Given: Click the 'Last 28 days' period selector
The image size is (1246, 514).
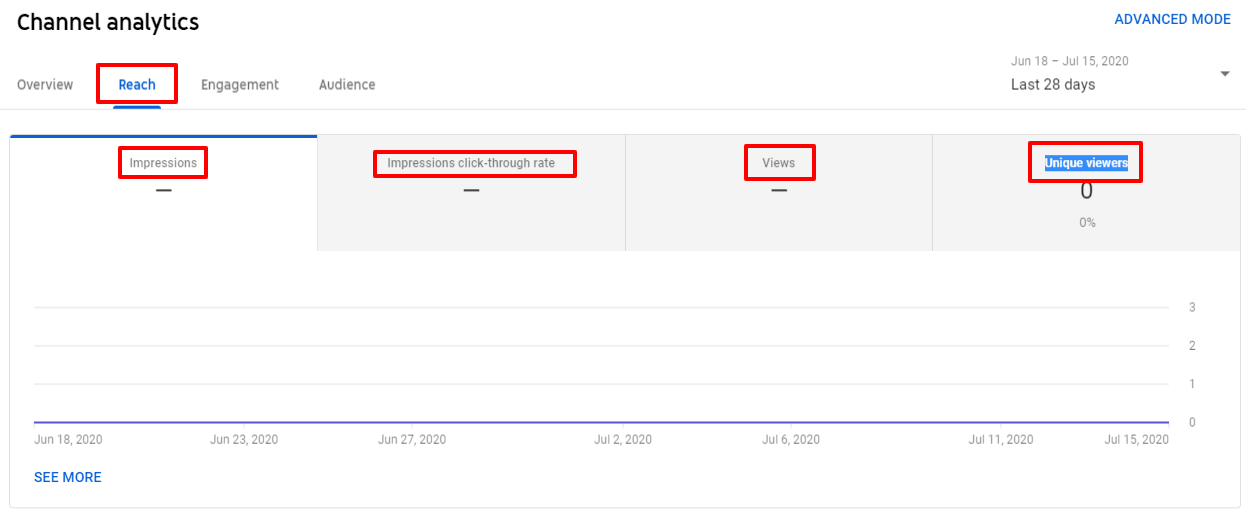Looking at the screenshot, I should coord(1053,85).
